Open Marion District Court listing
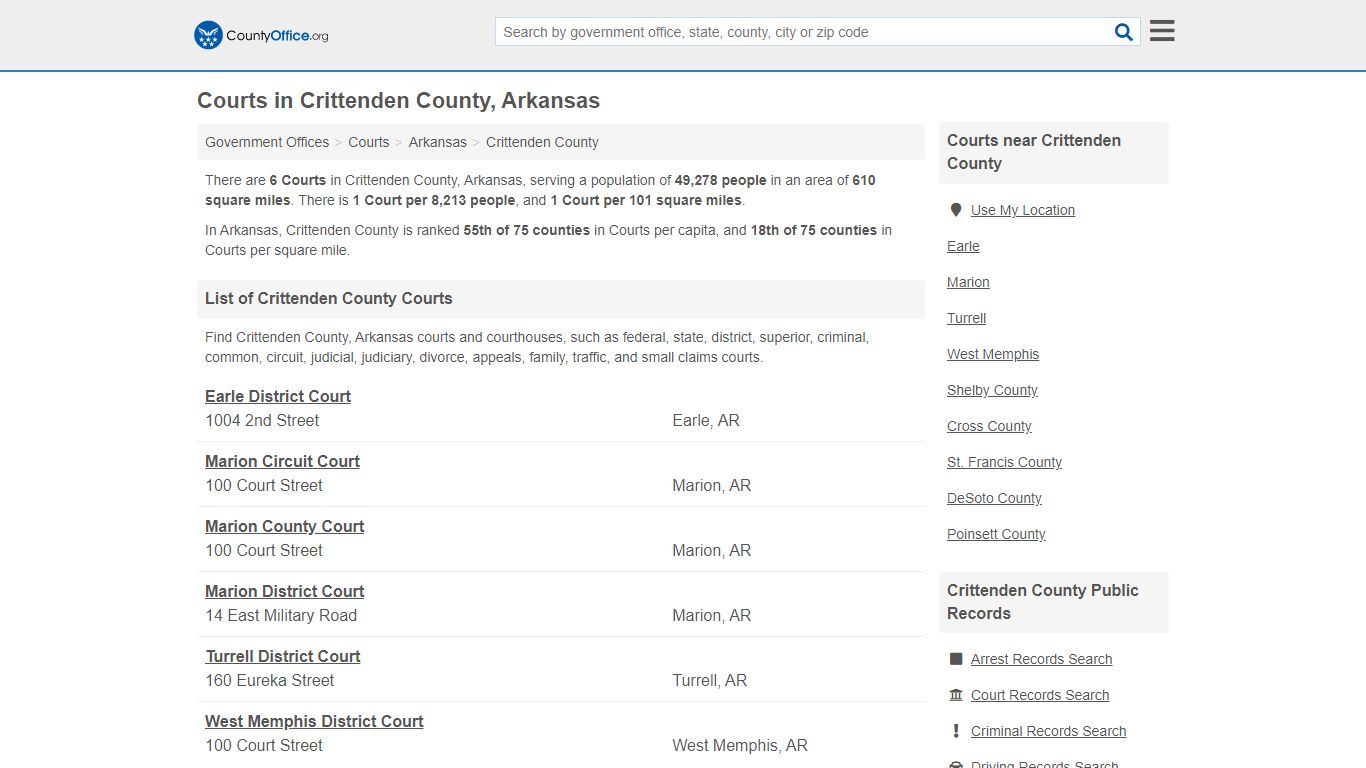 (285, 591)
